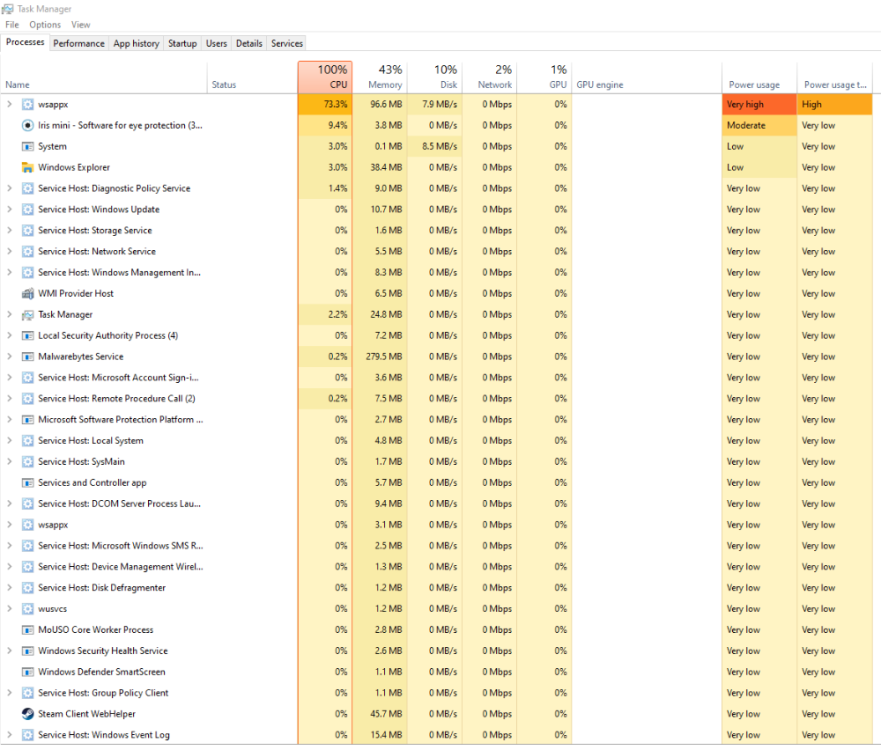Switch to the Details tab
Screen dimensions: 881x750
coord(249,43)
